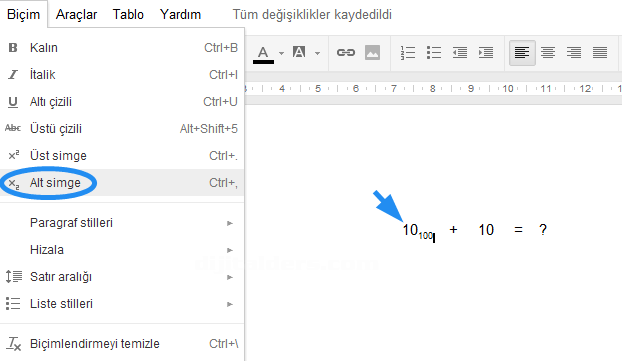Click the question mark in the equation
The height and width of the screenshot is (361, 622).
click(x=543, y=230)
